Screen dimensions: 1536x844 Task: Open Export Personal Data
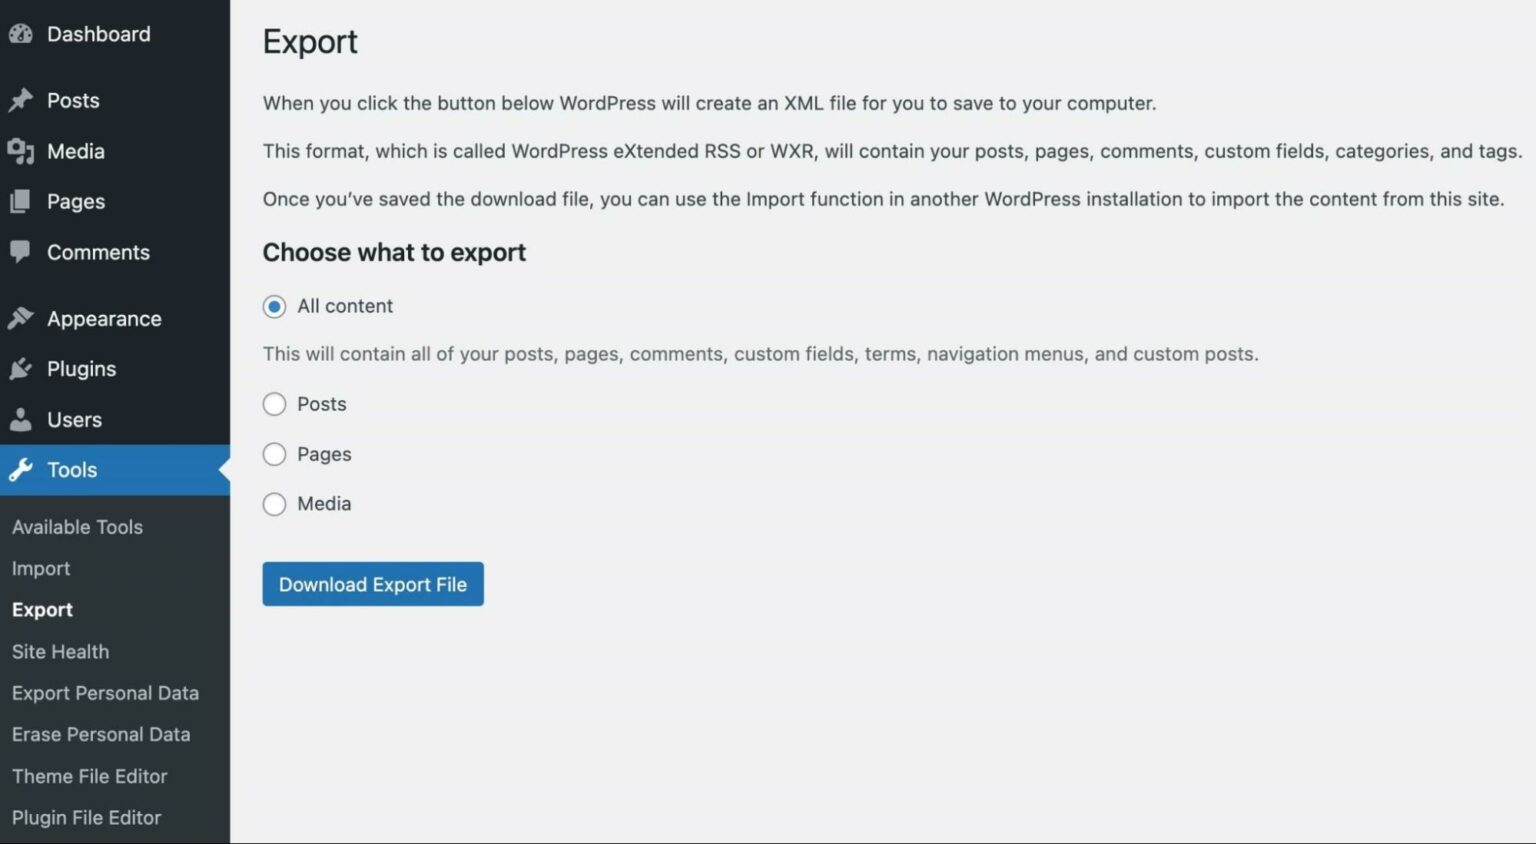coord(105,692)
